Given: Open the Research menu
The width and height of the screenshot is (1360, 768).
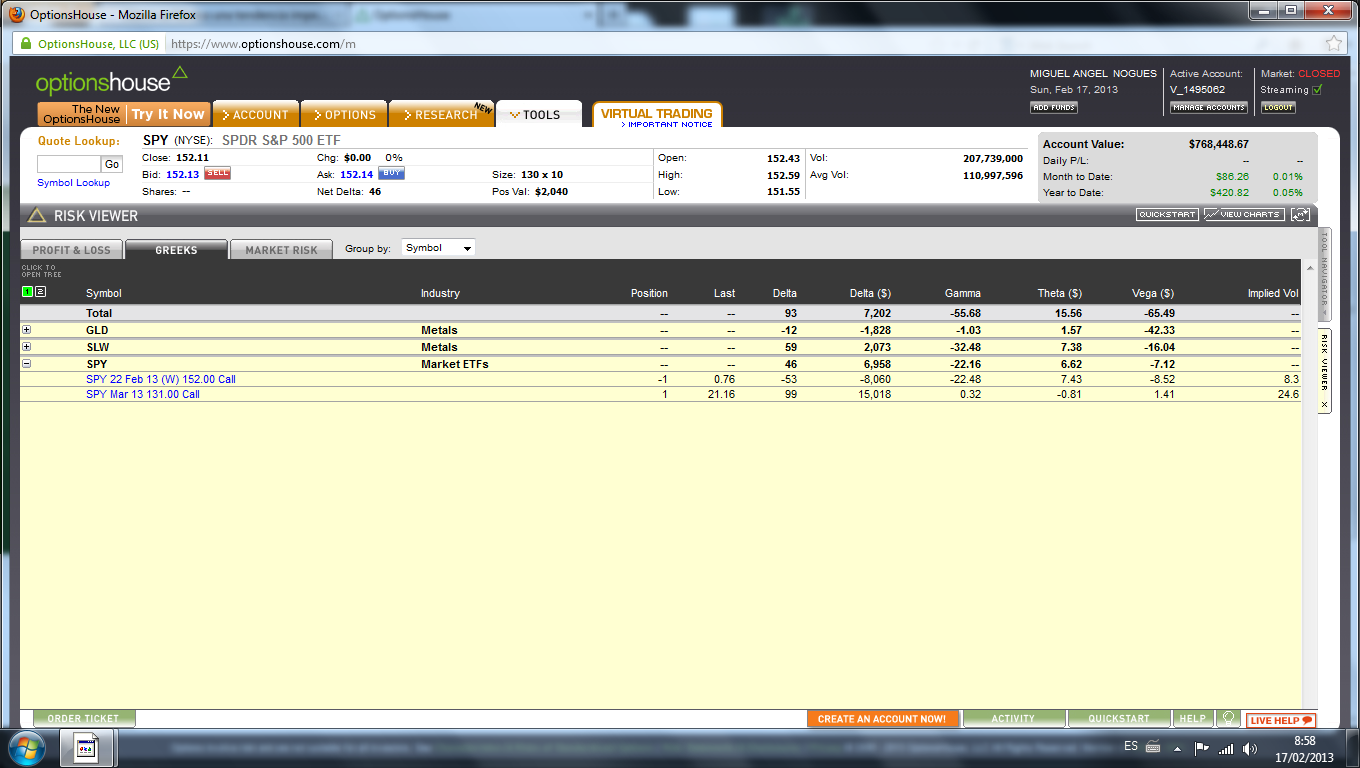Looking at the screenshot, I should [x=441, y=114].
